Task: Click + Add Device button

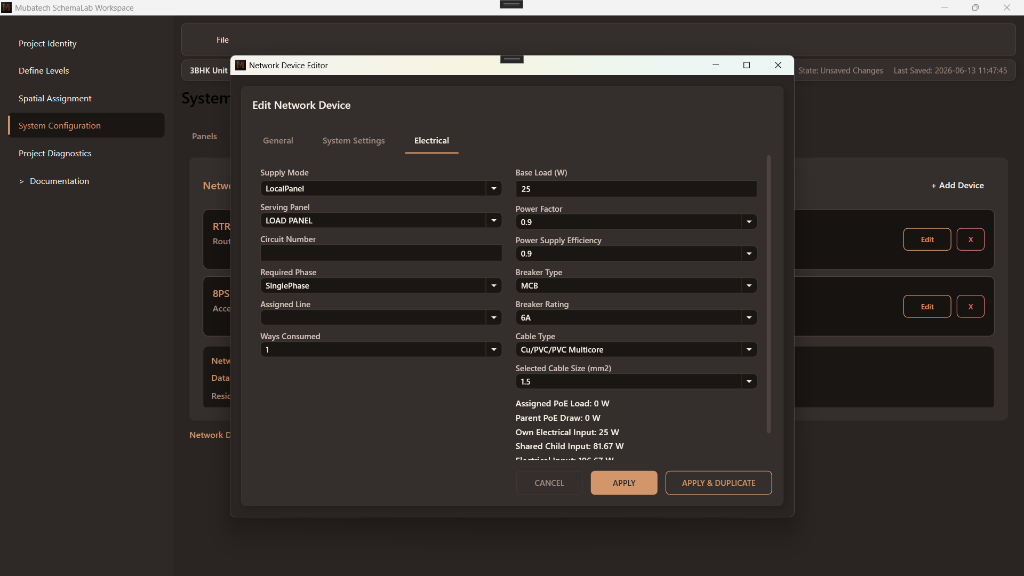Action: [957, 185]
